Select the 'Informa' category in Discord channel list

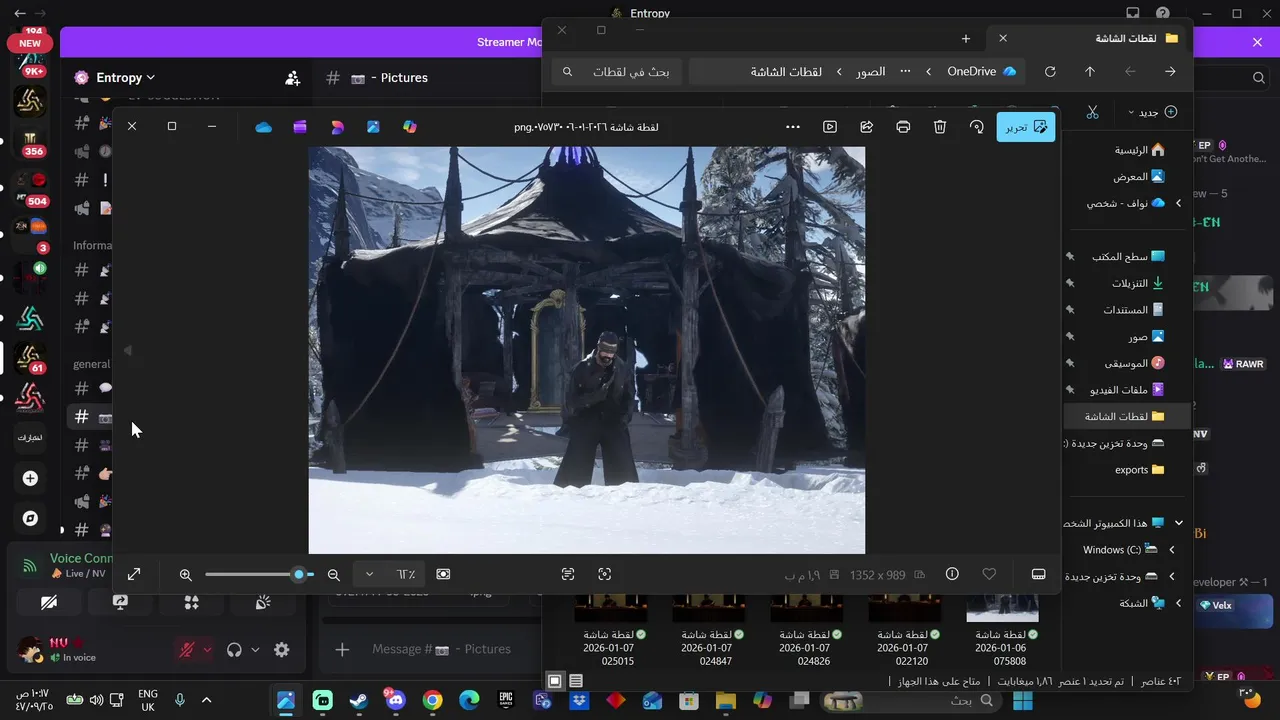point(92,245)
